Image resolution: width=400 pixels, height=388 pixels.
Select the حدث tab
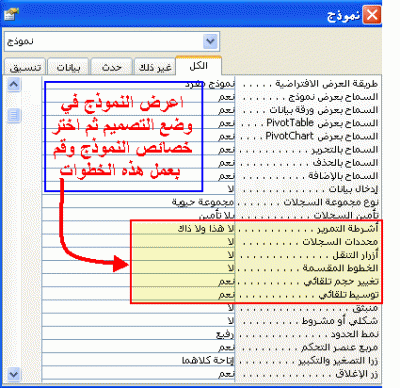[112, 67]
